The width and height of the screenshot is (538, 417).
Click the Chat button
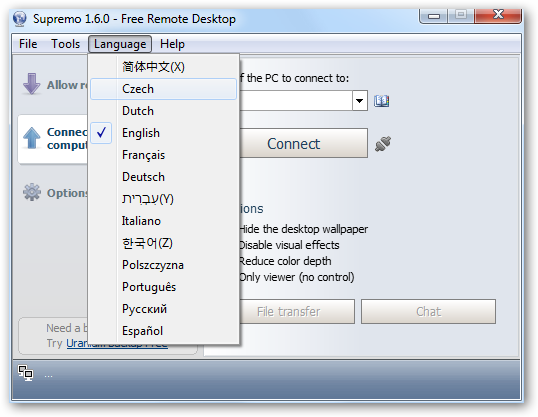(x=428, y=312)
